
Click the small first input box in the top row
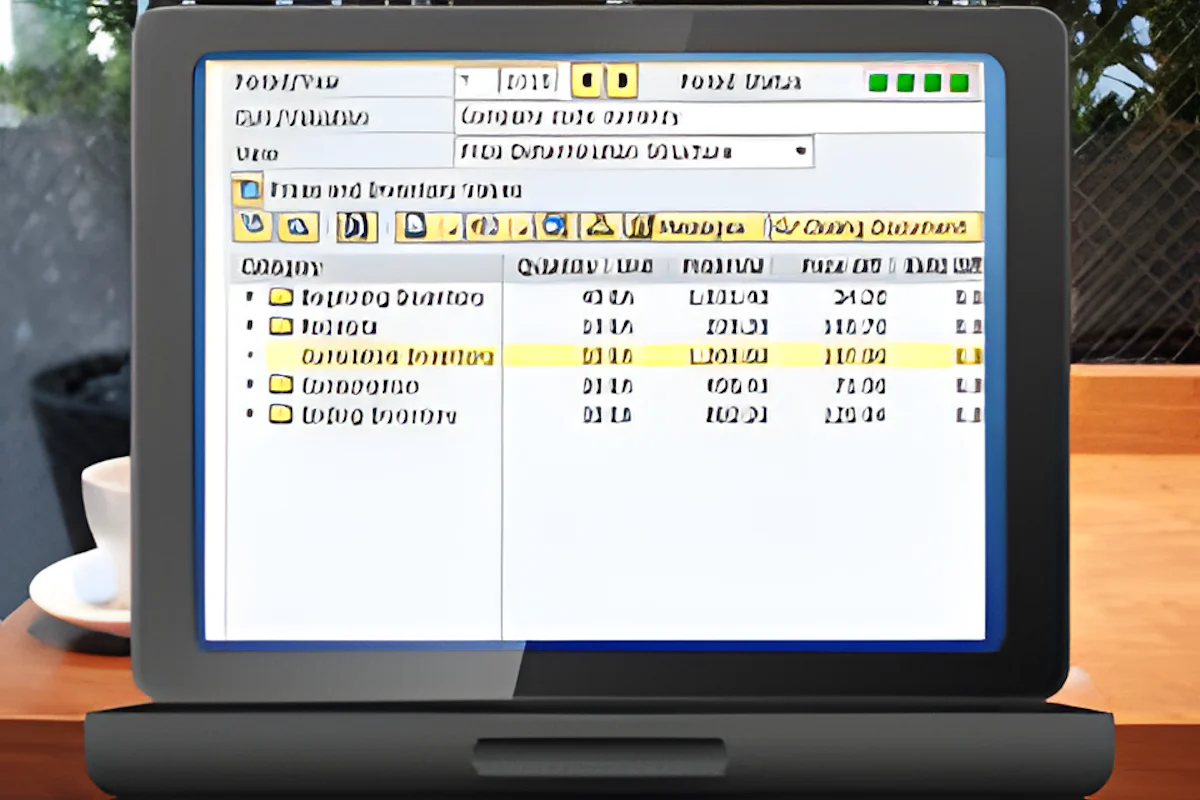[x=476, y=81]
